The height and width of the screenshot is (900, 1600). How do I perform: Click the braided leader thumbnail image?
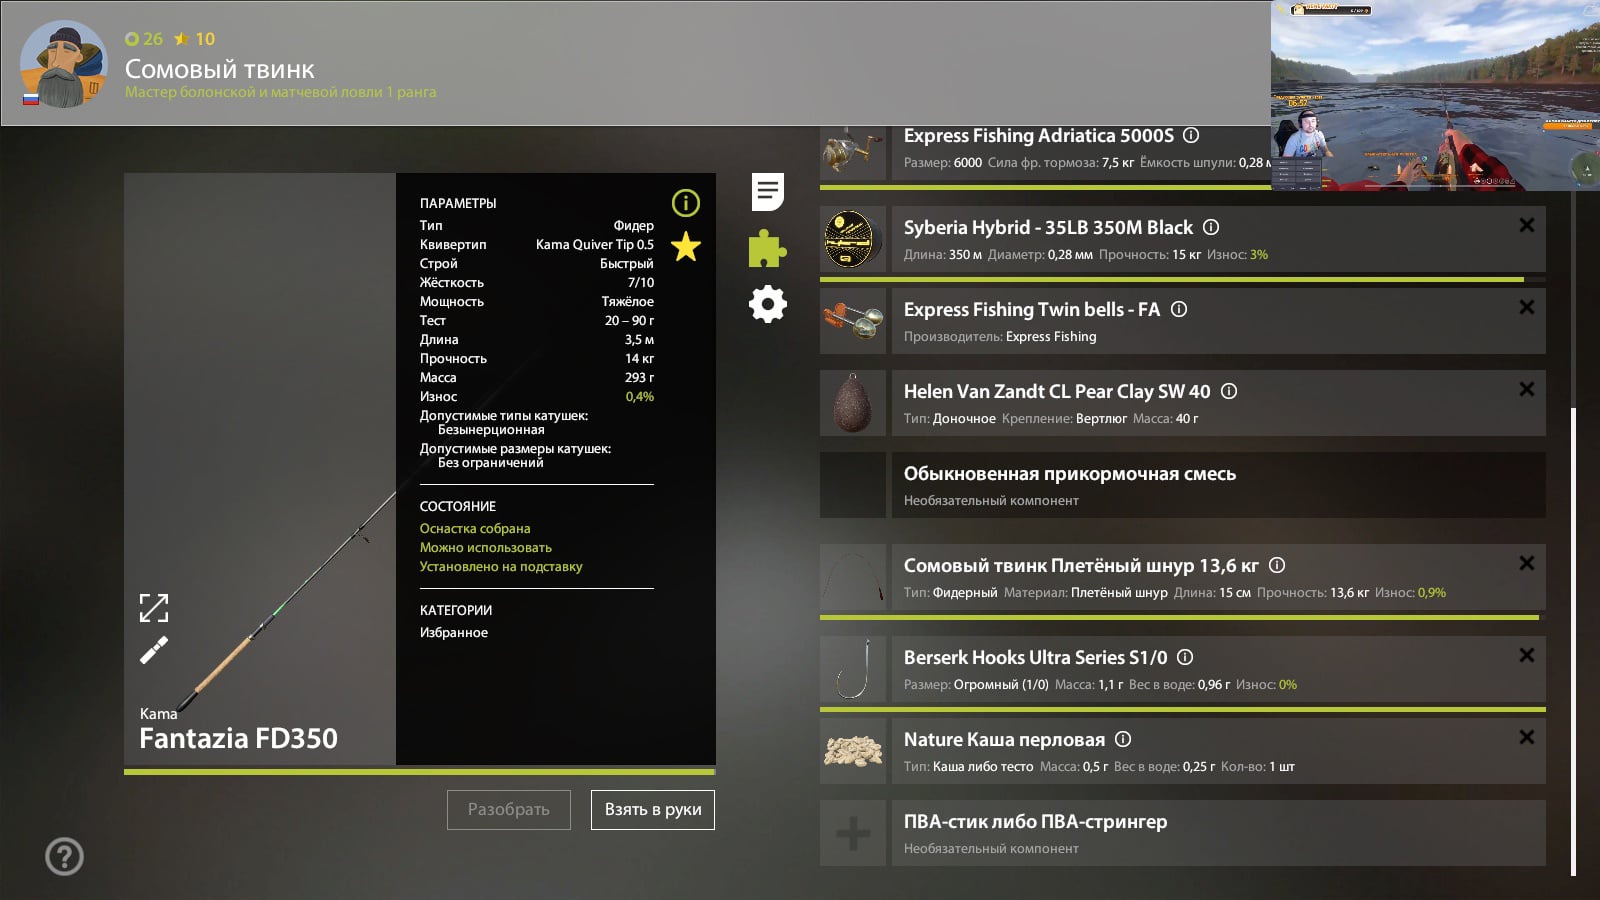[853, 577]
